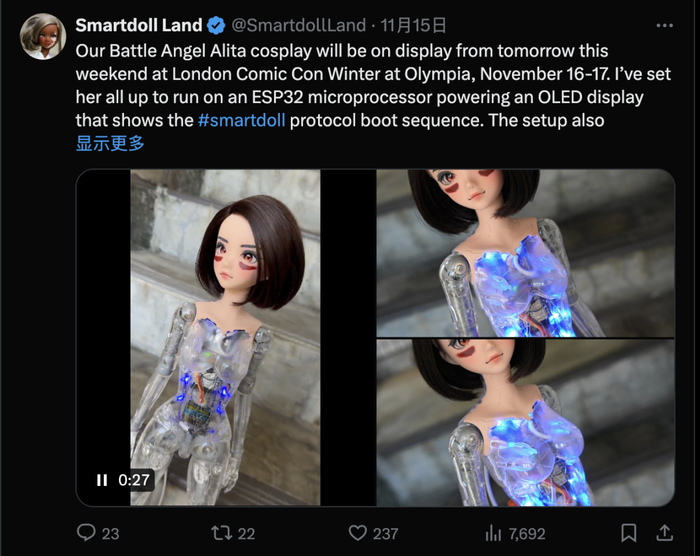The image size is (700, 556).
Task: Click the Smartdoll Land display name
Action: click(139, 25)
